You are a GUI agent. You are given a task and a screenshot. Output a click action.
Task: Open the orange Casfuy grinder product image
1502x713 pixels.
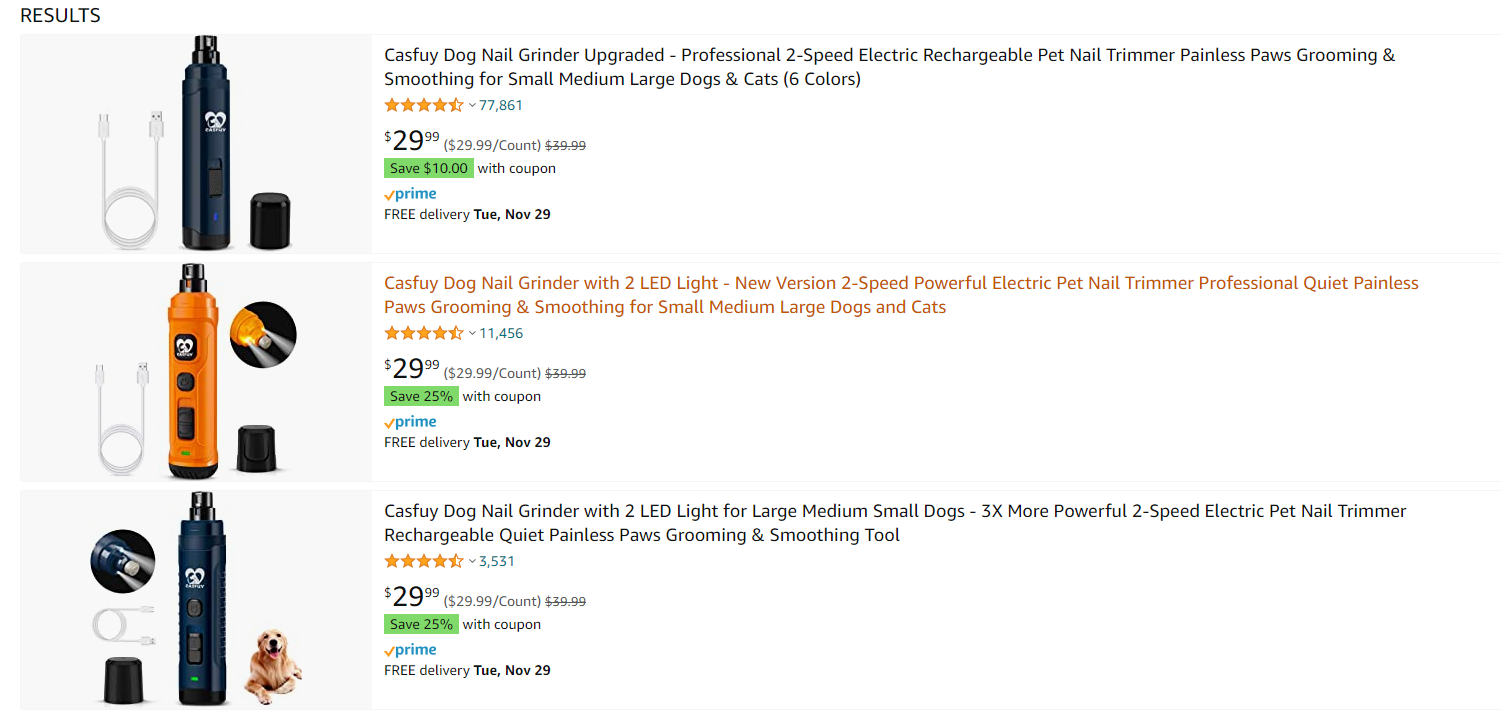pos(196,371)
